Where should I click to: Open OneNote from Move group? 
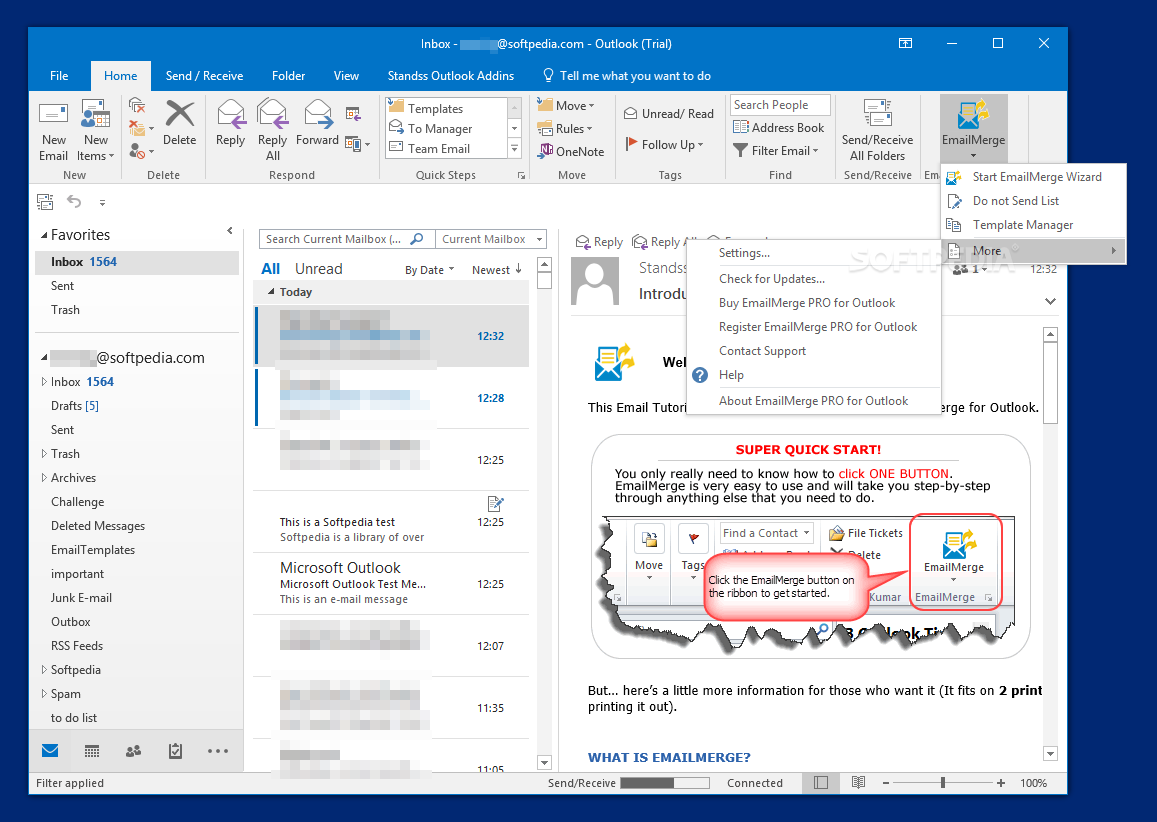coord(571,151)
